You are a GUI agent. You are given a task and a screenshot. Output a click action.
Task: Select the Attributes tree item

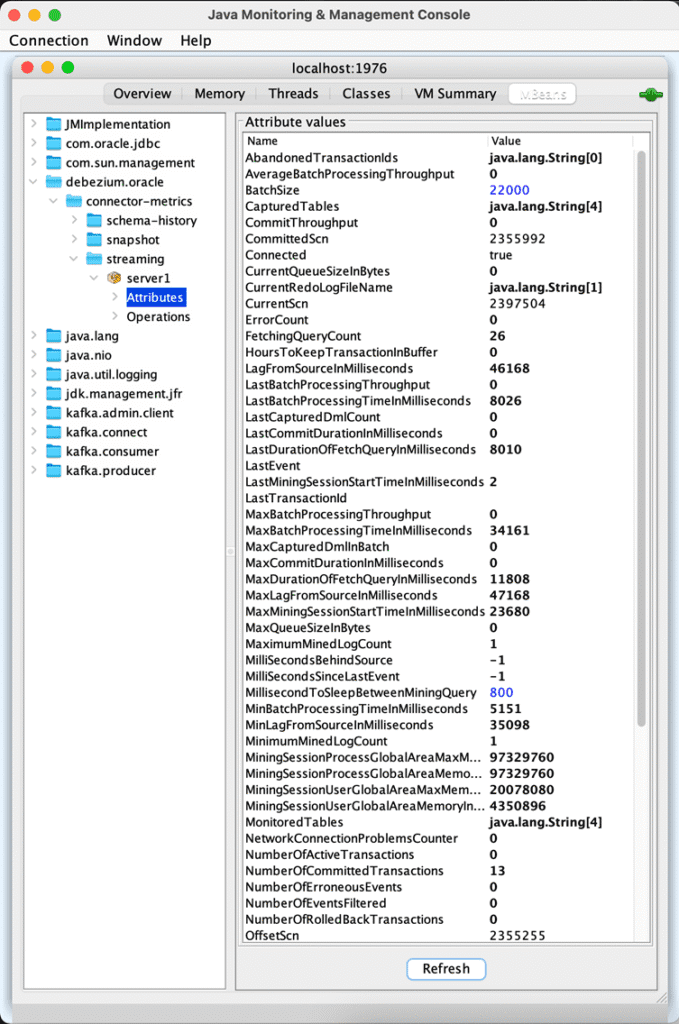pyautogui.click(x=155, y=297)
